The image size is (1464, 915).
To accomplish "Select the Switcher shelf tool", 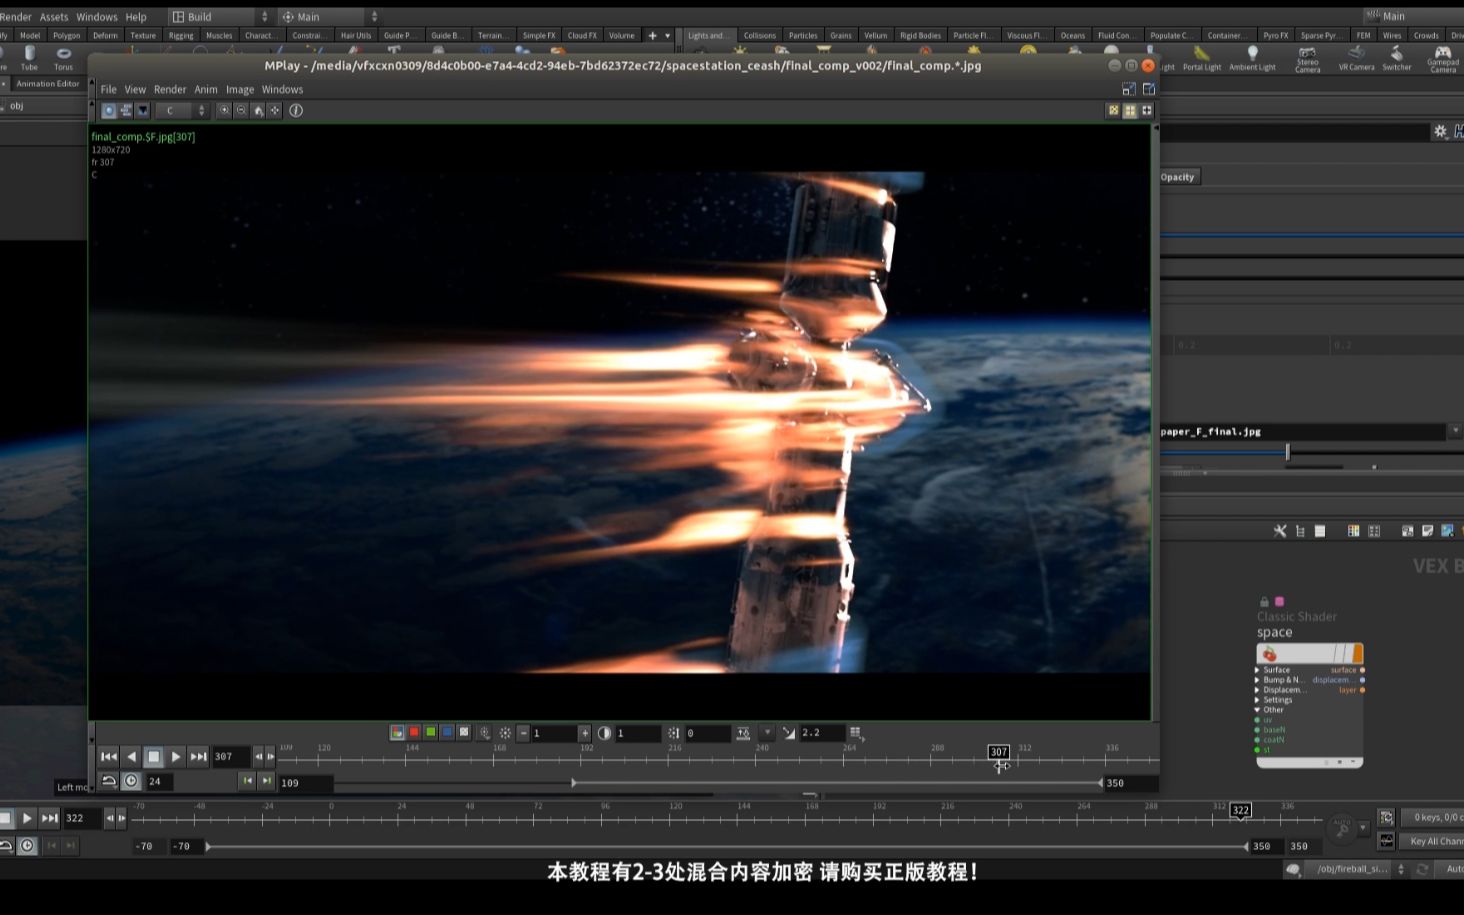I will [x=1397, y=58].
